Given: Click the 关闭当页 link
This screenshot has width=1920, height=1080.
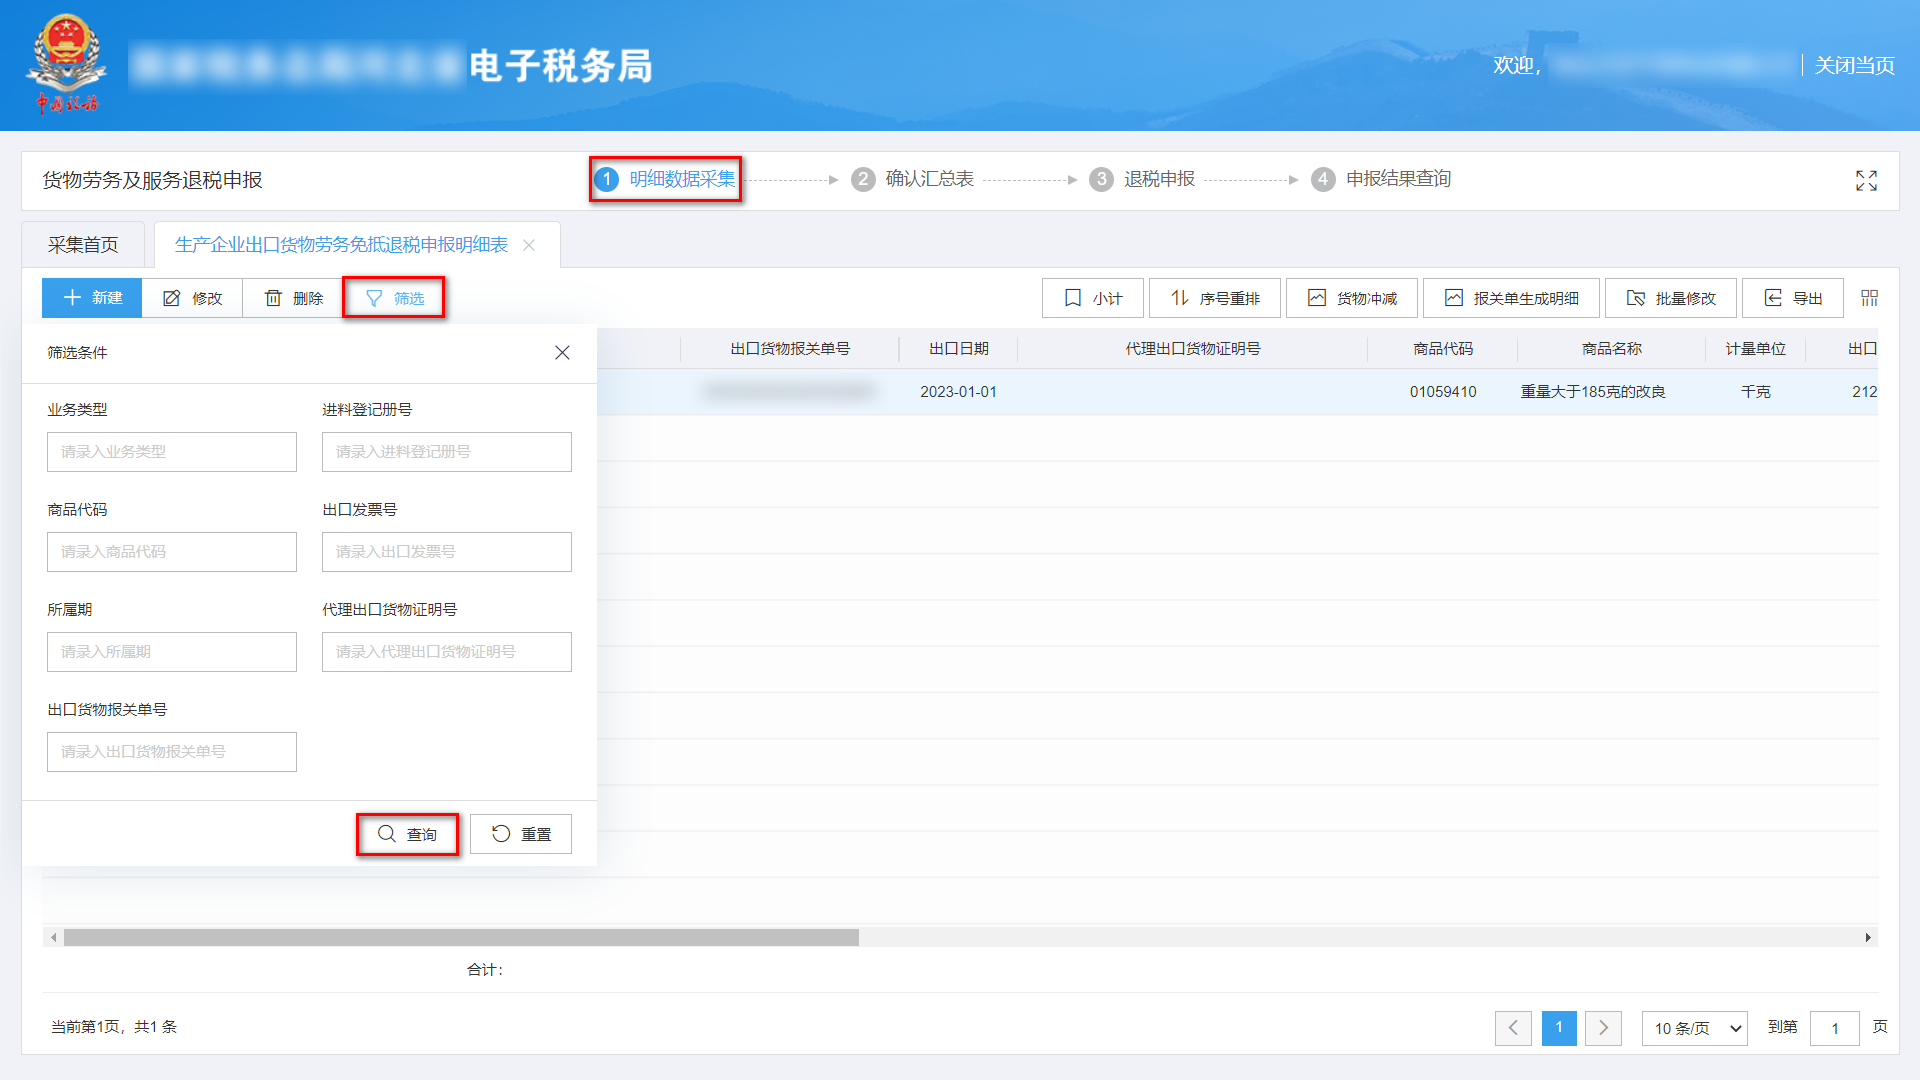Looking at the screenshot, I should 1853,65.
